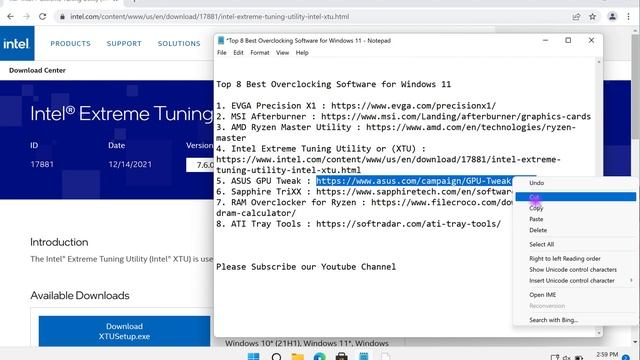This screenshot has width=640, height=360.
Task: Click the Sapphire TriXX line
Action: [364, 192]
